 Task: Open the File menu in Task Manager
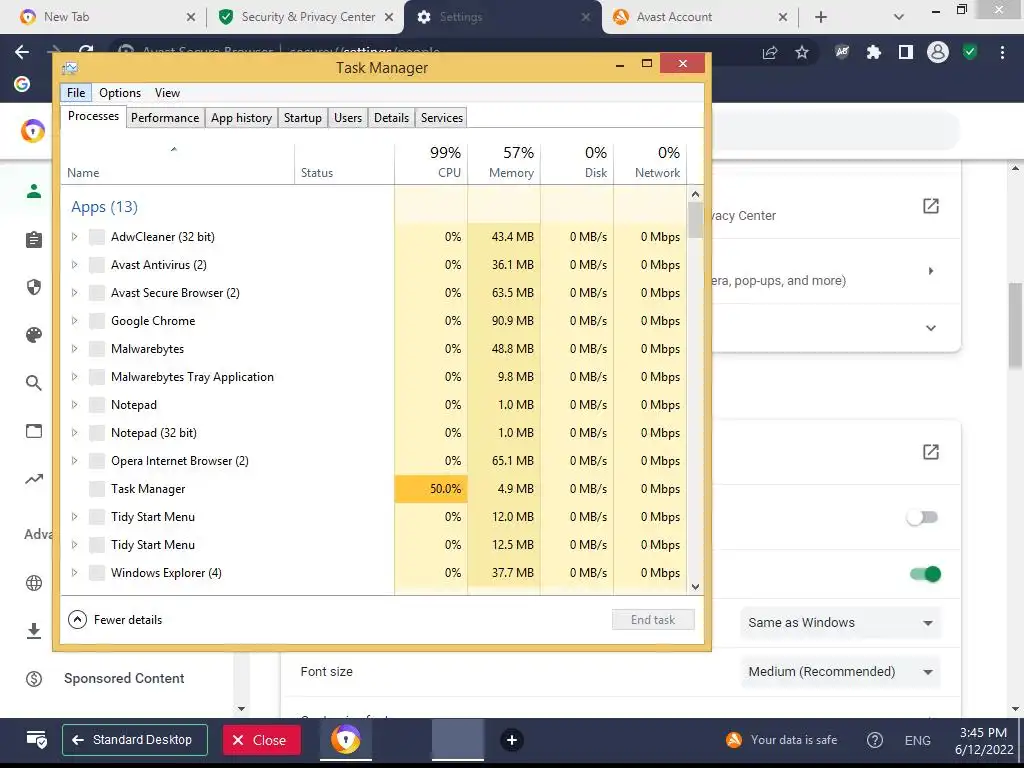(76, 93)
